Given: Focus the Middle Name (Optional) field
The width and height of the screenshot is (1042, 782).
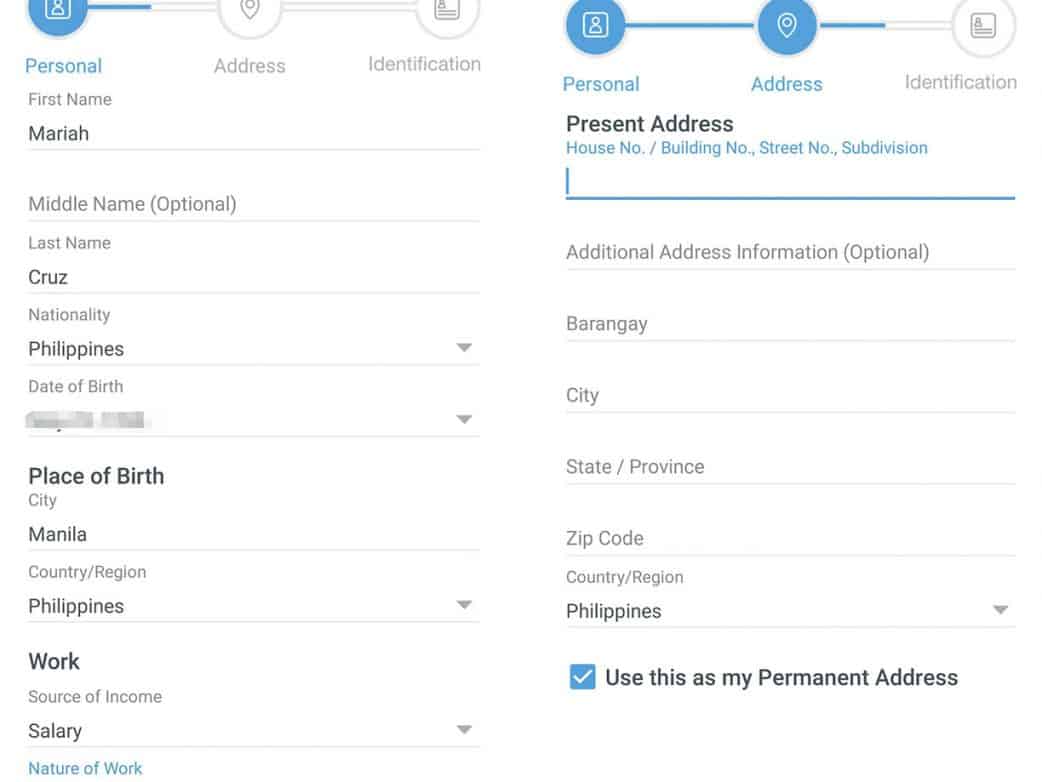Looking at the screenshot, I should [x=253, y=204].
